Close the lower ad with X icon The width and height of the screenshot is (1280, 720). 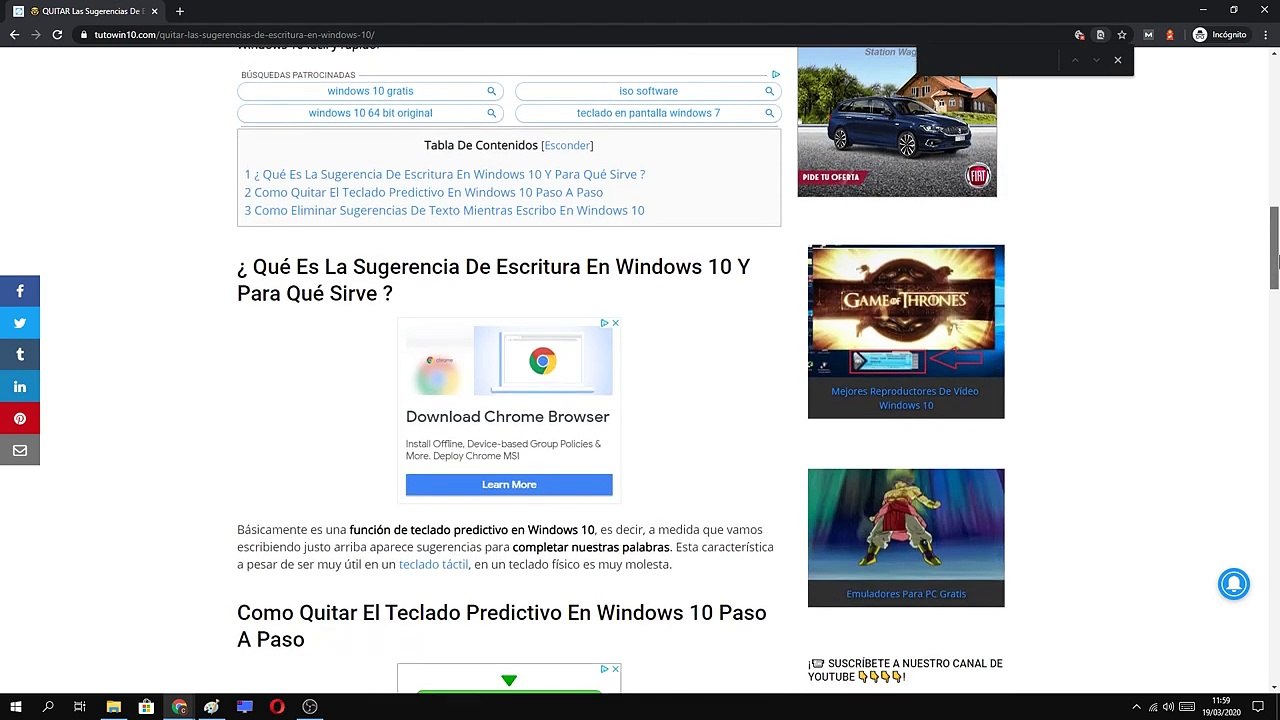615,669
